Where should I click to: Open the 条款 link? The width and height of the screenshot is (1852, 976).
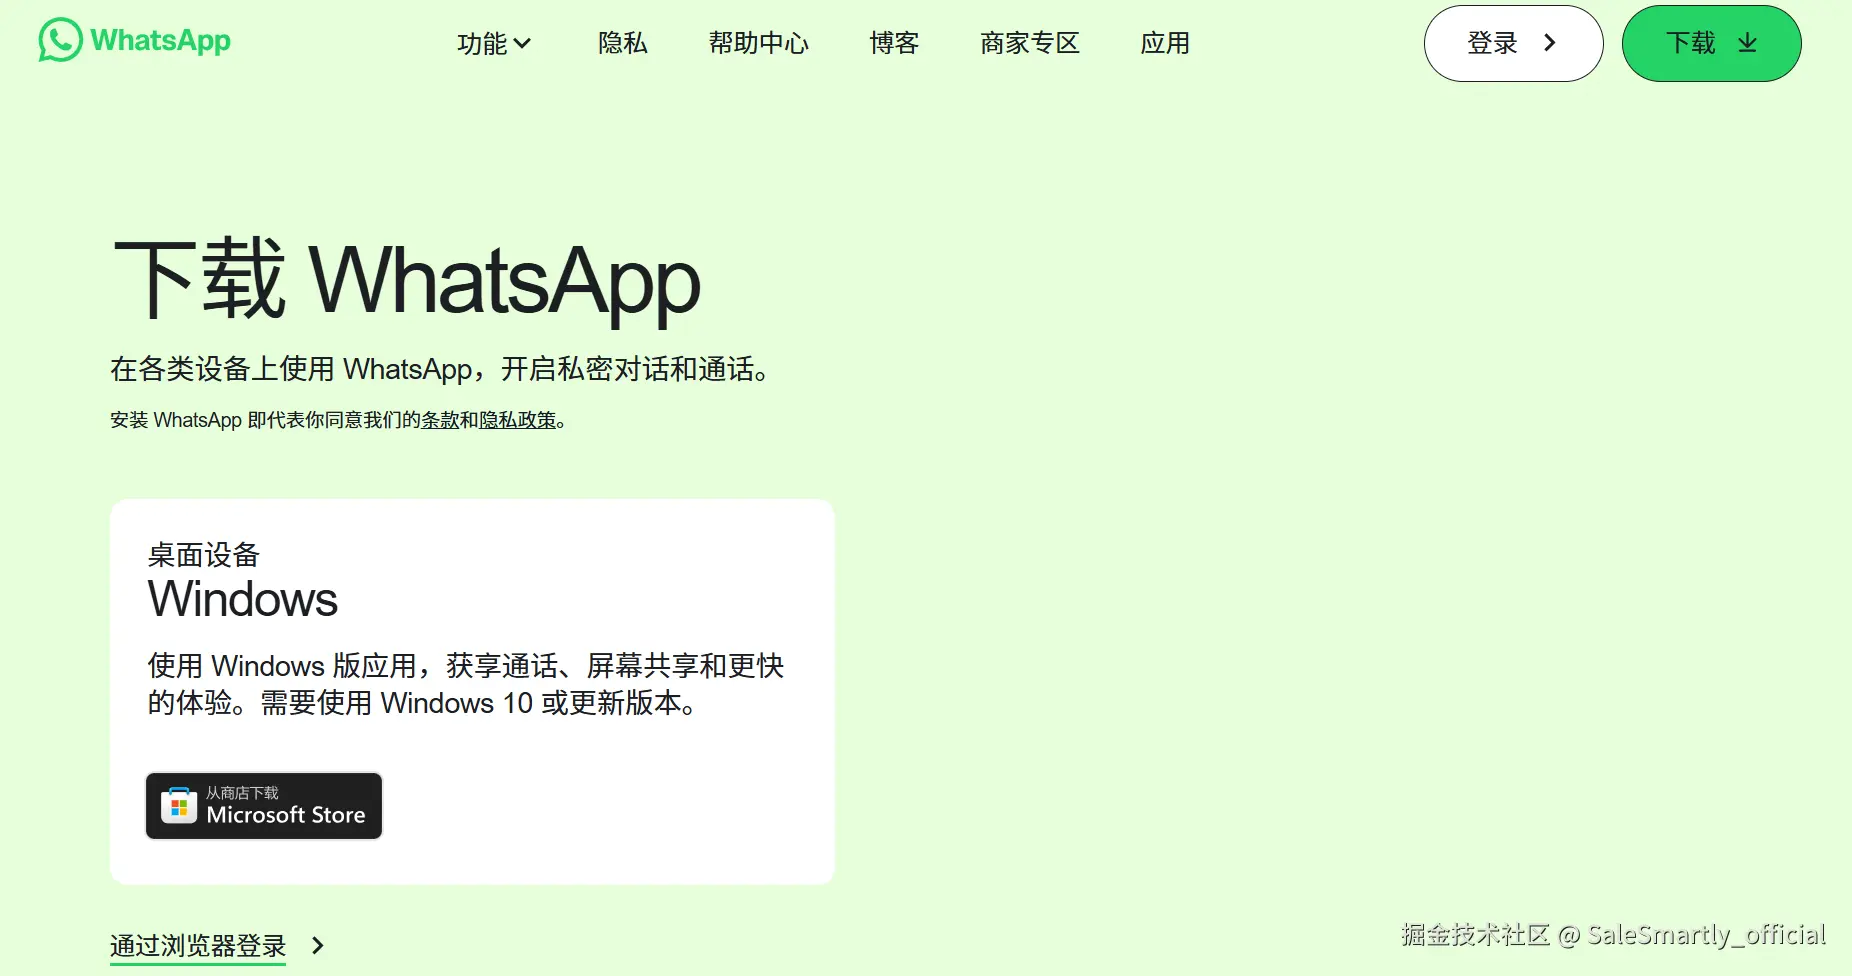coord(440,420)
